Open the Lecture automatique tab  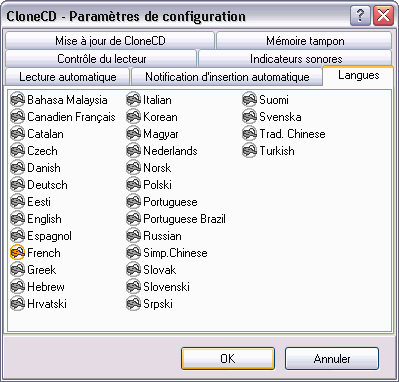pyautogui.click(x=68, y=77)
